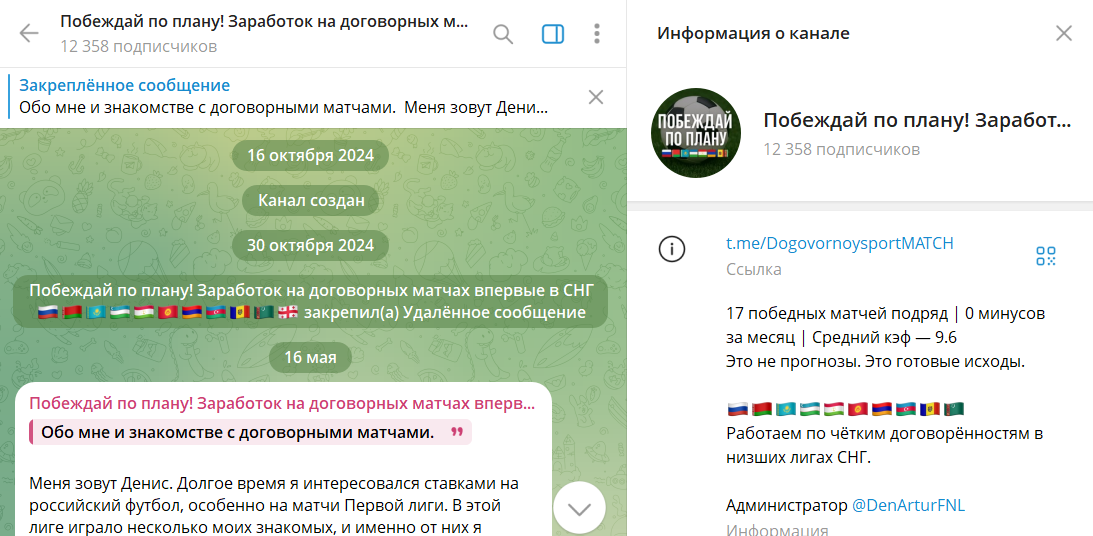Click the 16 октября 2024 date badge
Image resolution: width=1093 pixels, height=536 pixels.
tap(310, 155)
